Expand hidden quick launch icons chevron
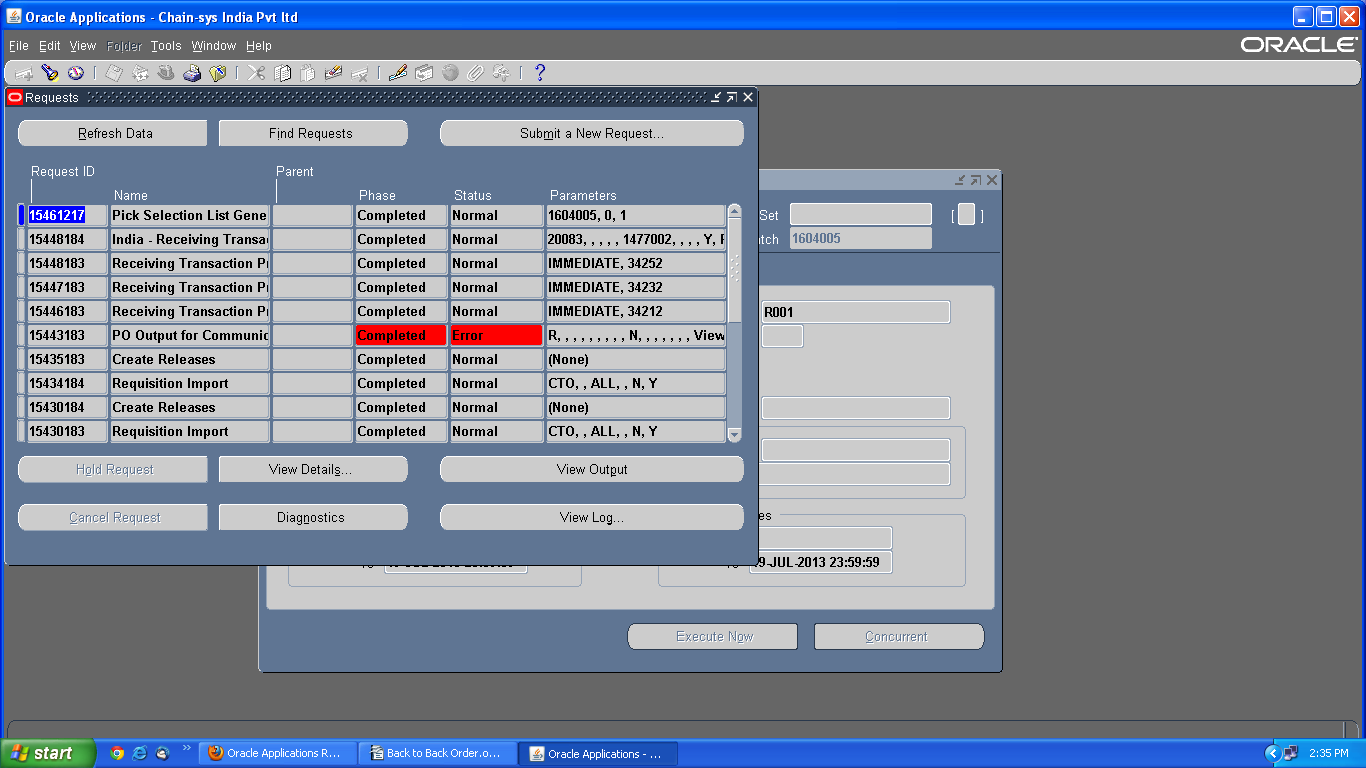This screenshot has height=768, width=1366. pyautogui.click(x=187, y=748)
